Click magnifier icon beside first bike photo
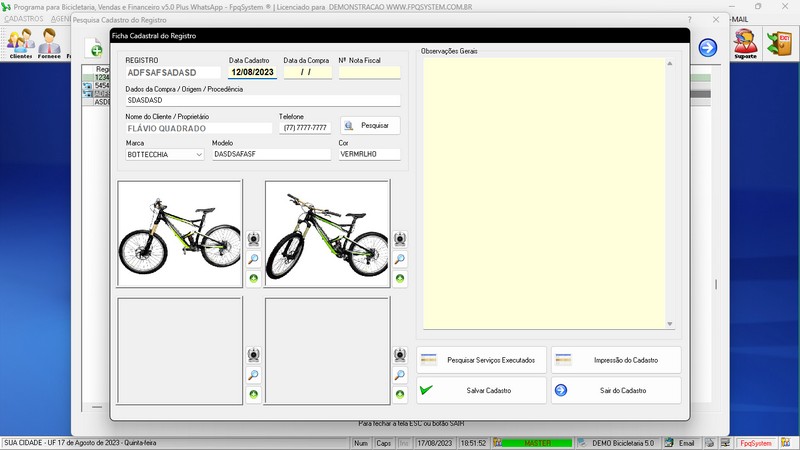The width and height of the screenshot is (800, 450). click(x=253, y=259)
